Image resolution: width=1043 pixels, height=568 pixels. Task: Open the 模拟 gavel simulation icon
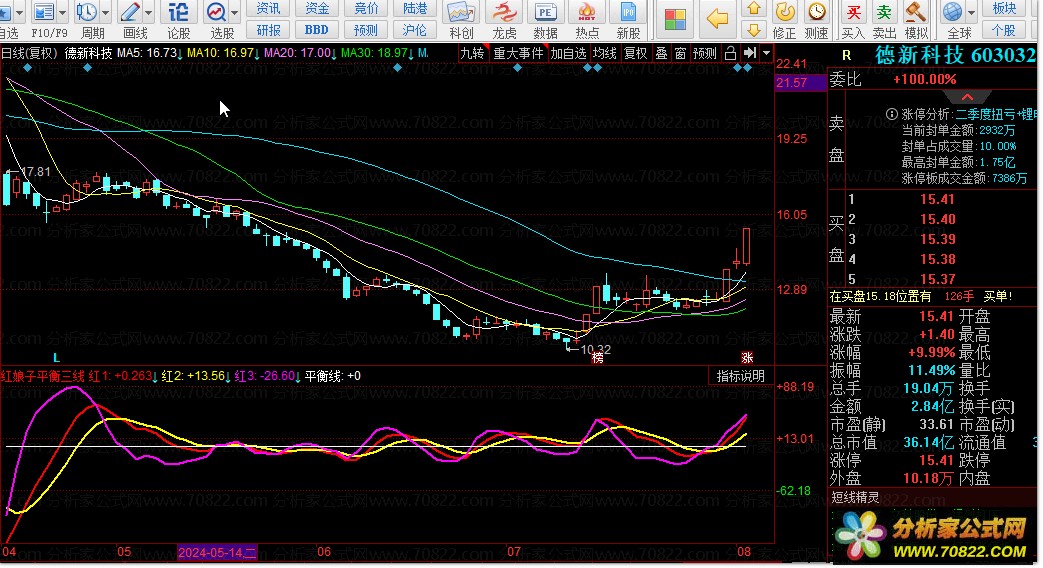point(915,12)
